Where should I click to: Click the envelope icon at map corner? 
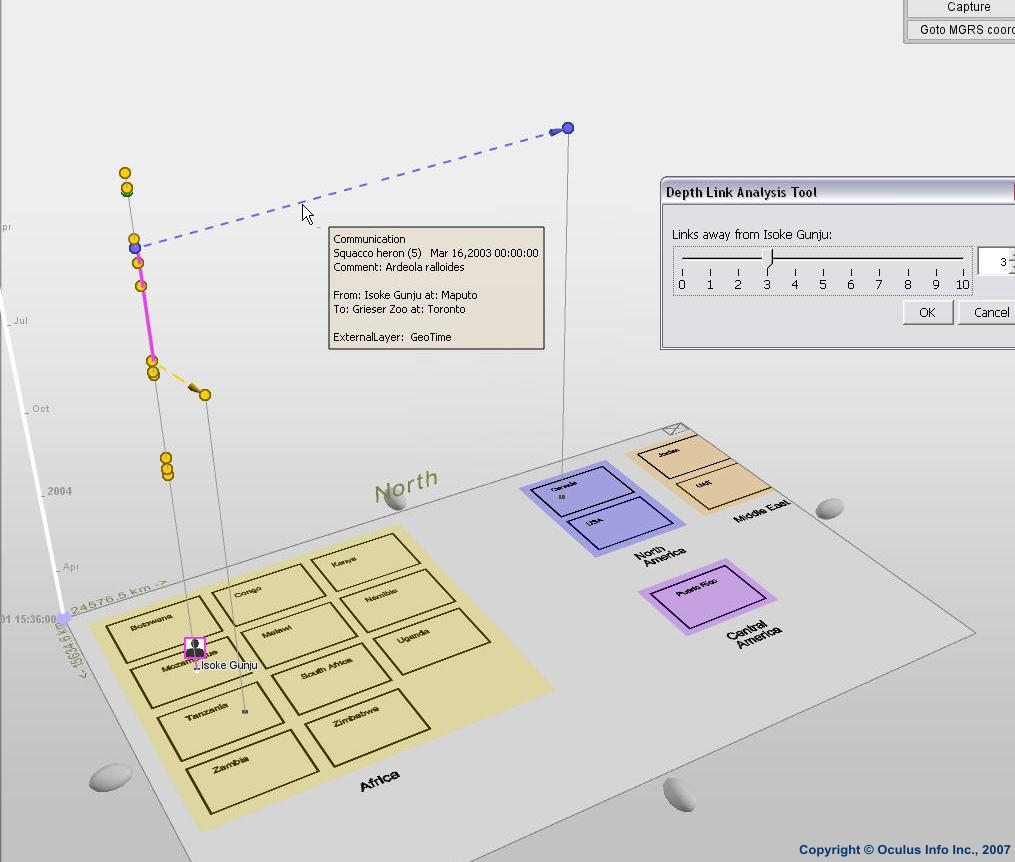coord(676,430)
